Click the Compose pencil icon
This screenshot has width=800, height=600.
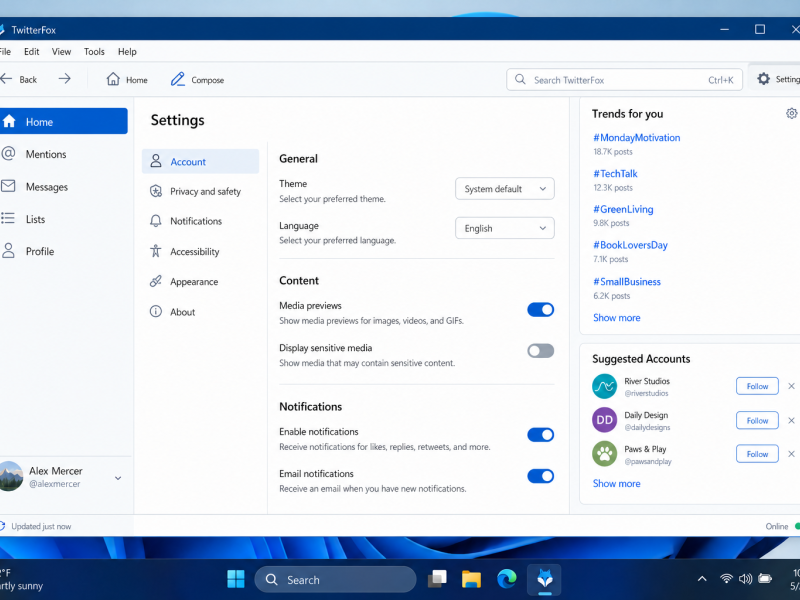pos(178,79)
